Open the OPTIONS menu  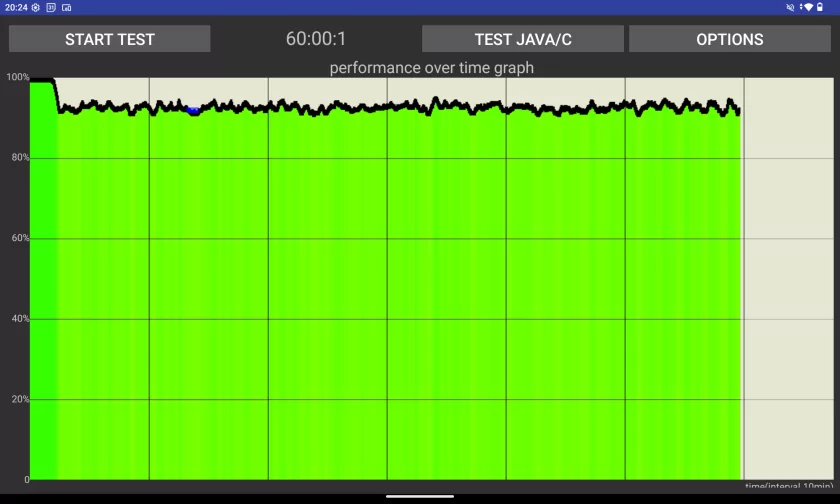coord(729,39)
